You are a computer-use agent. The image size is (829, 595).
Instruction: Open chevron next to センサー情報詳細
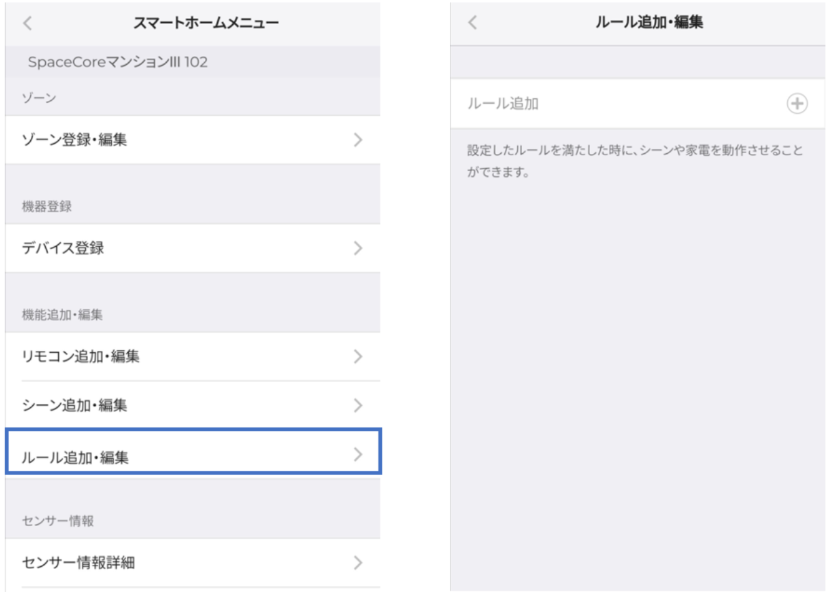358,563
